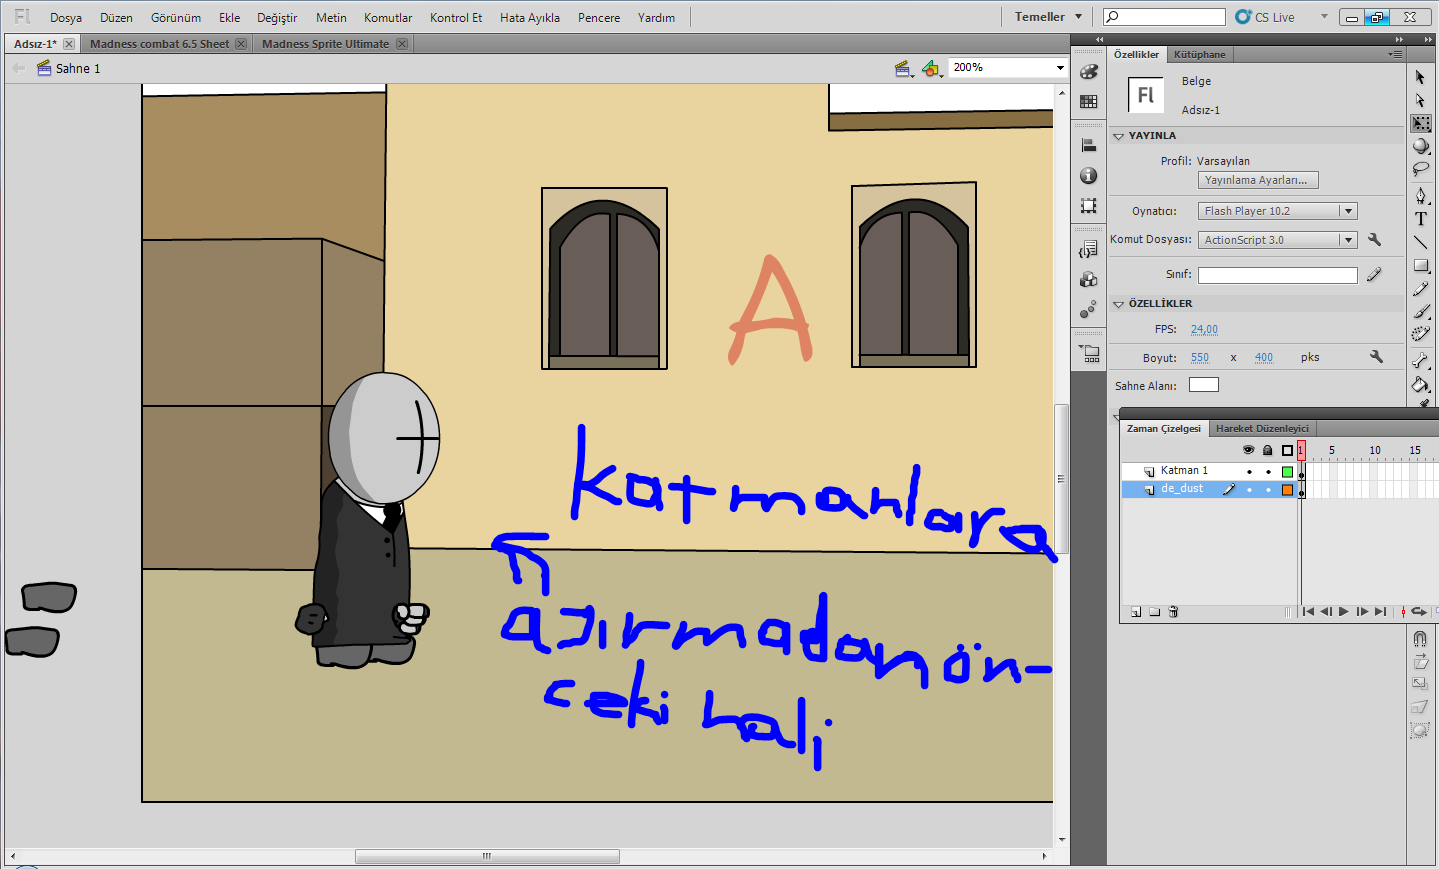Open the collapsed Info panel

1089,175
